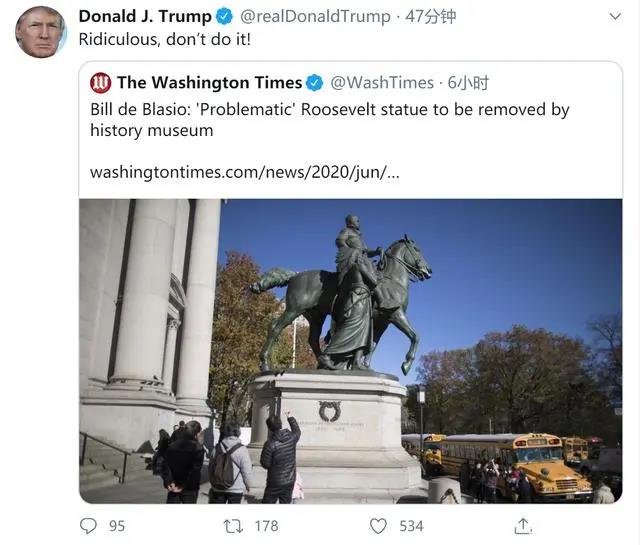
Task: Open the quoted tweet headline text
Action: point(330,120)
